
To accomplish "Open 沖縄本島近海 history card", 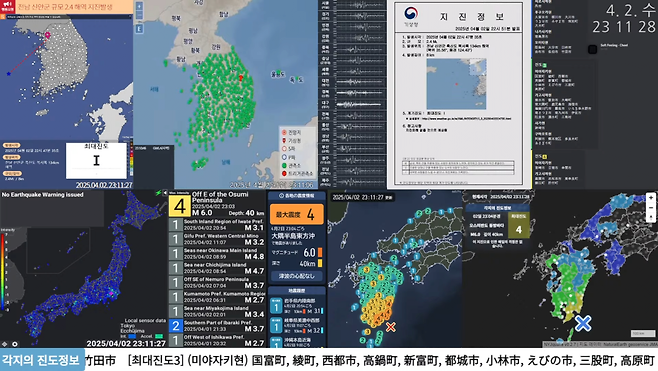I will [297, 342].
